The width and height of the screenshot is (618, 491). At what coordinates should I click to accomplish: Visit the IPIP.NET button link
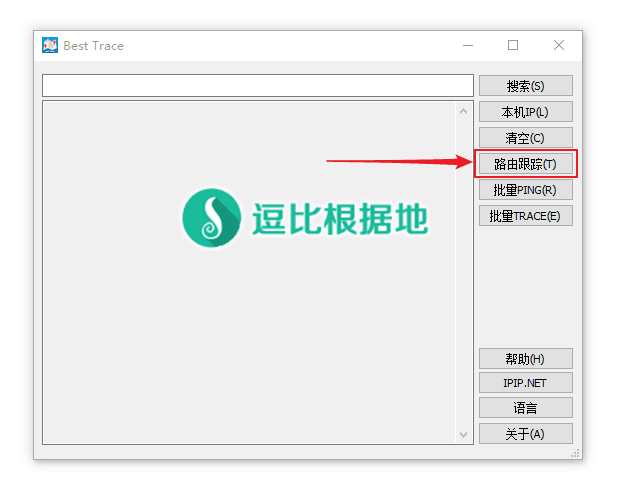pos(525,383)
